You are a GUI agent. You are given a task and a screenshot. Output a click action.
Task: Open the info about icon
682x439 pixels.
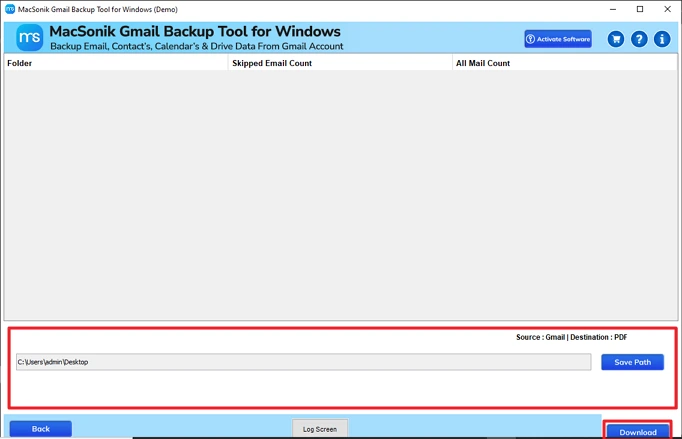pyautogui.click(x=662, y=39)
